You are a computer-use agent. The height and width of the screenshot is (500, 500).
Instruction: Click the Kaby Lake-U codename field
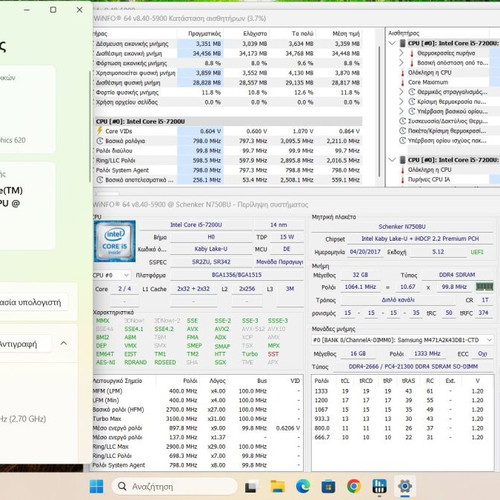pyautogui.click(x=211, y=249)
